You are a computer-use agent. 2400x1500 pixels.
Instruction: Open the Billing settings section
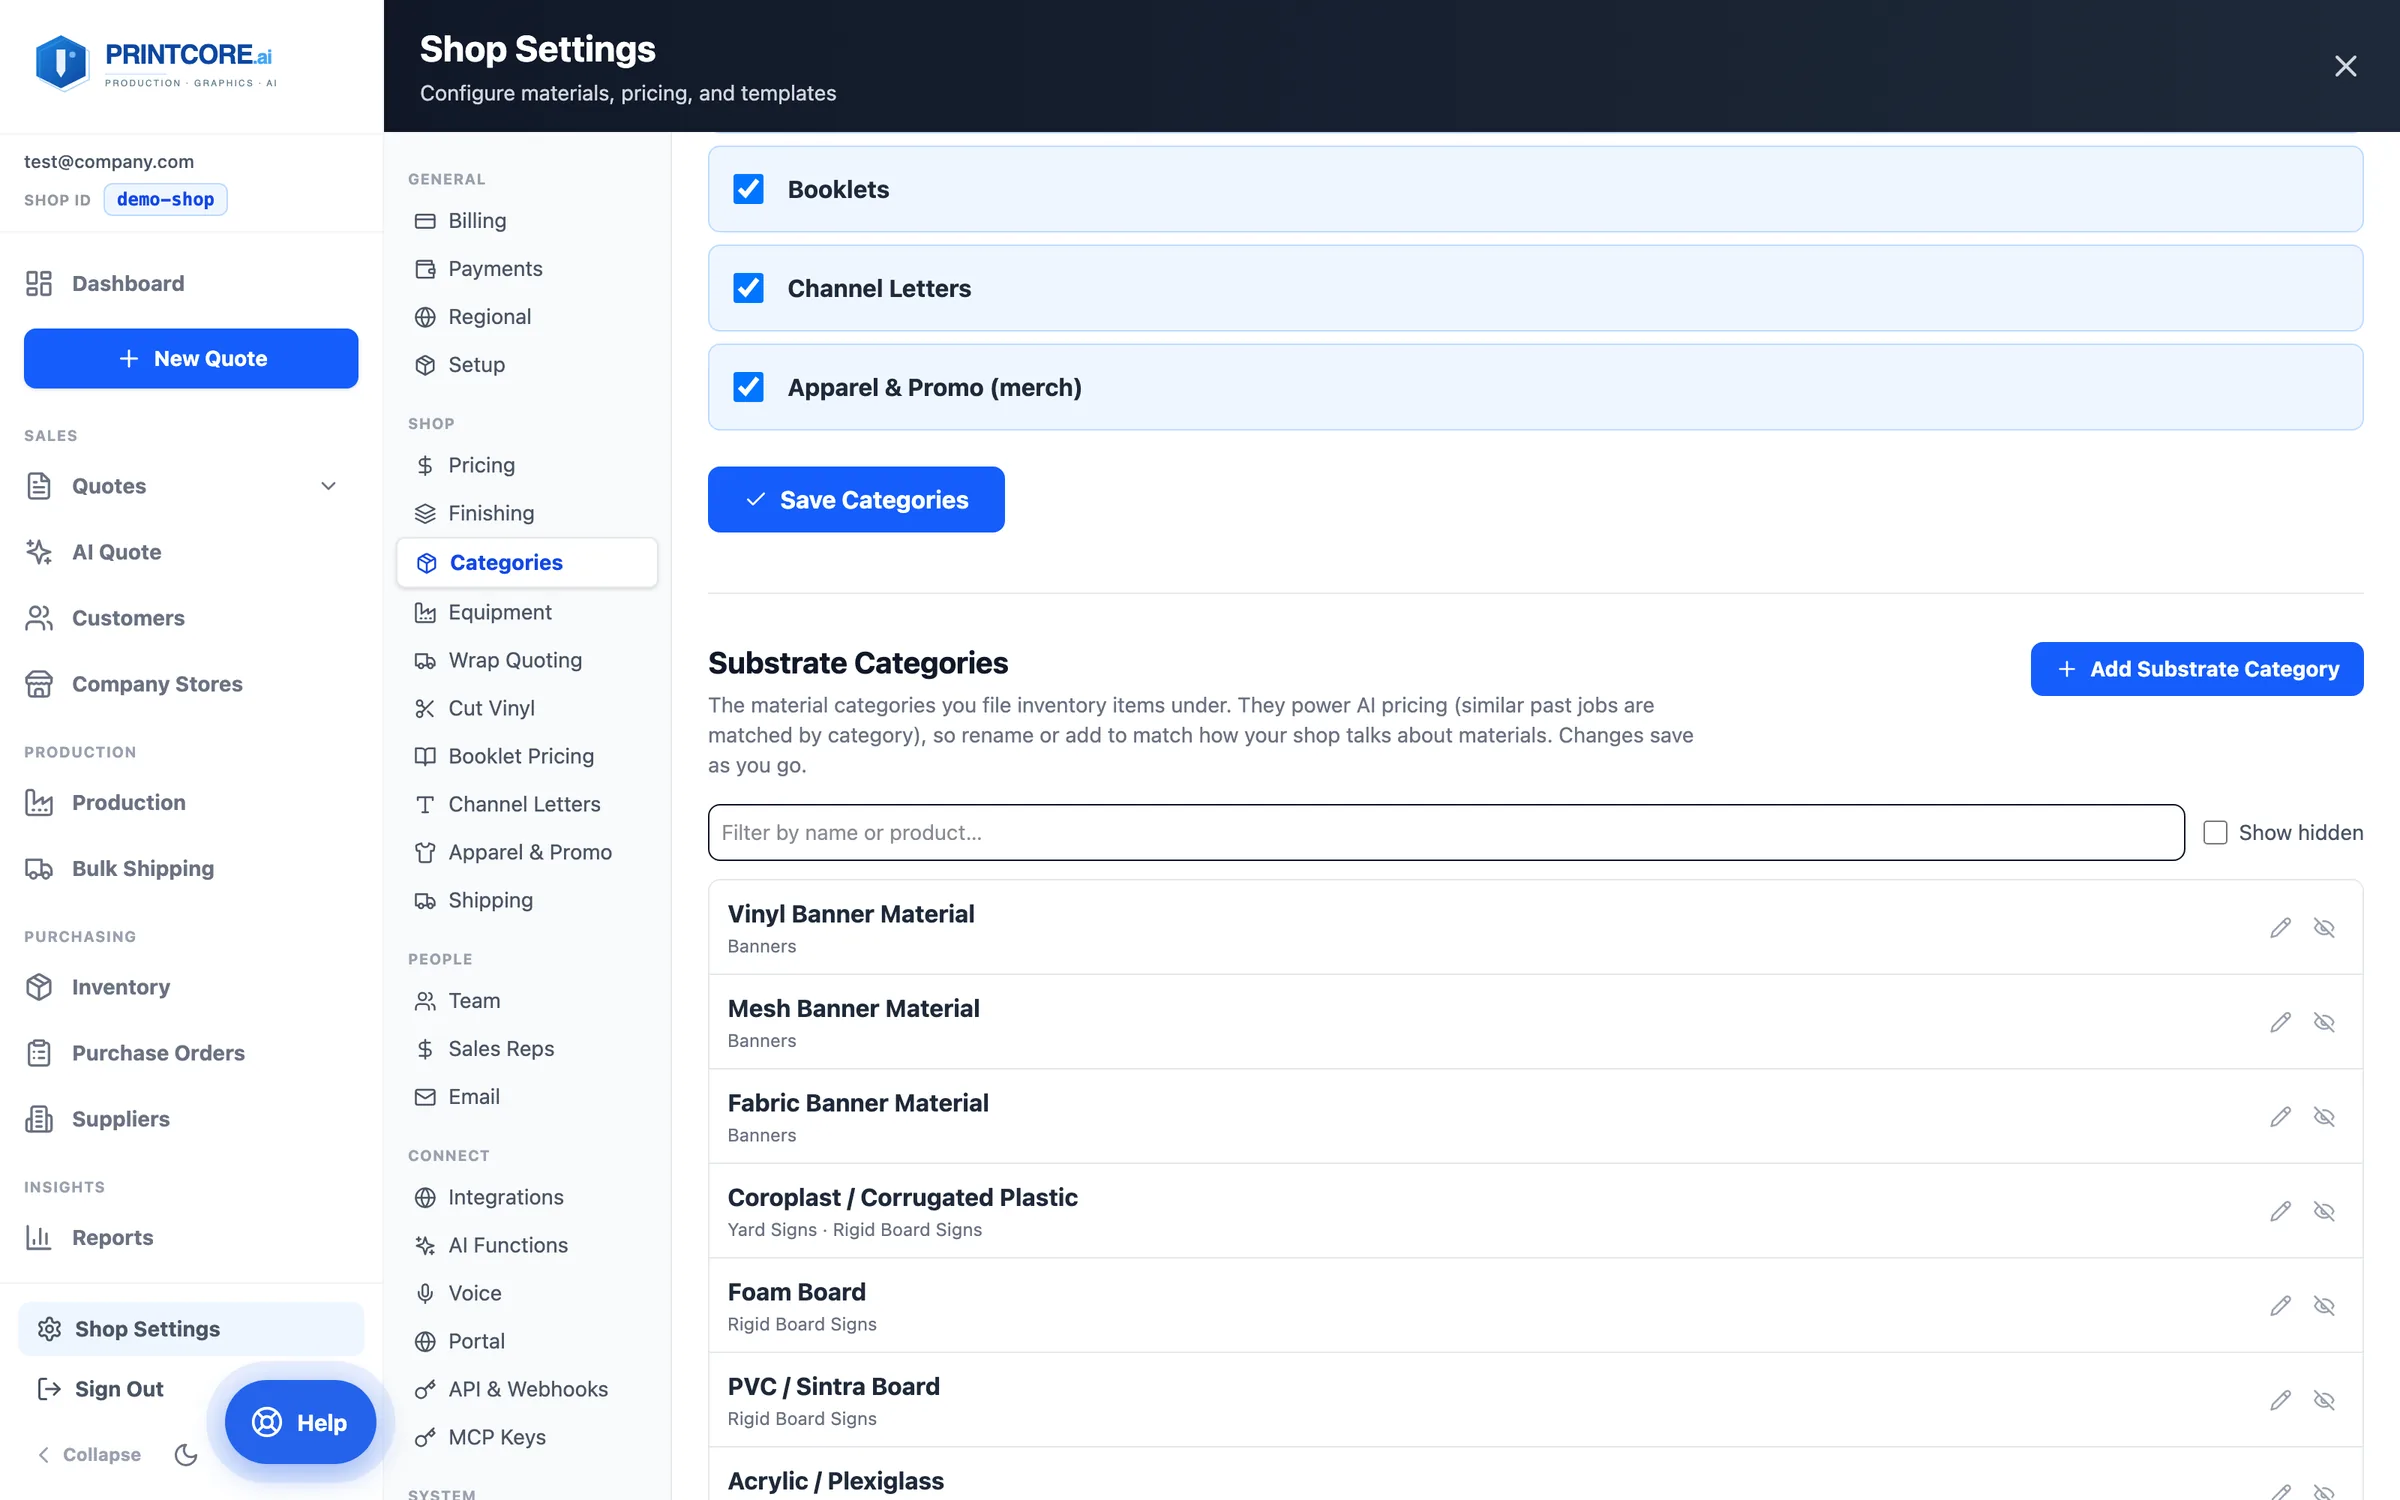(x=527, y=220)
